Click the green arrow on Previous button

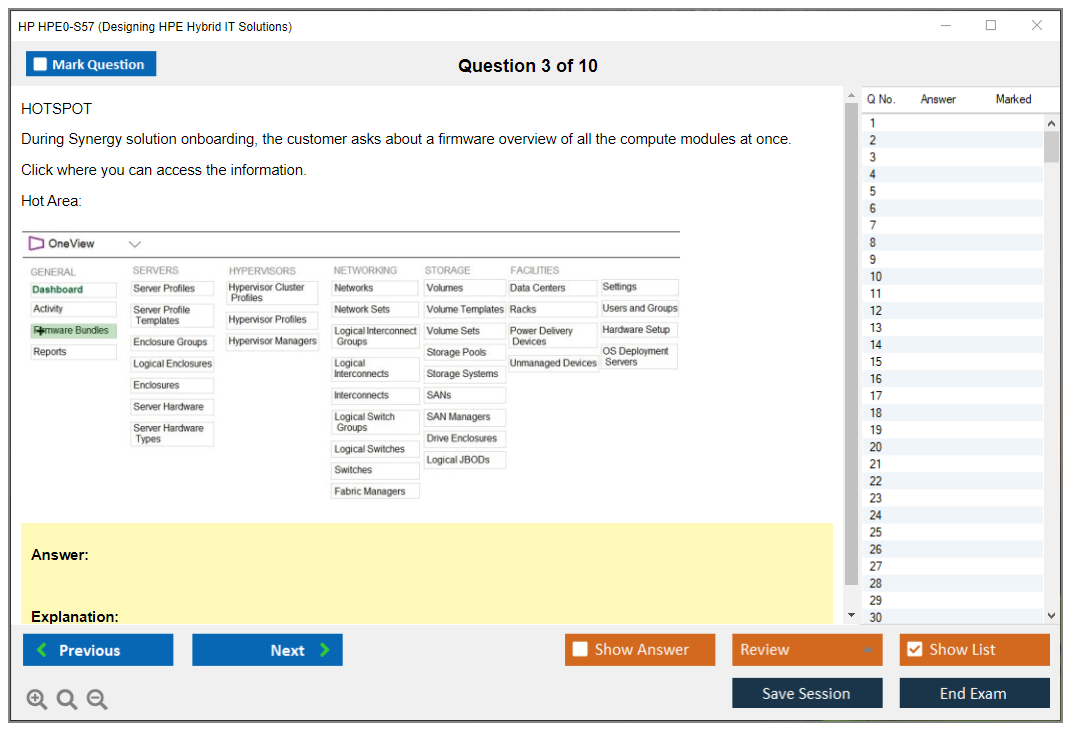42,650
